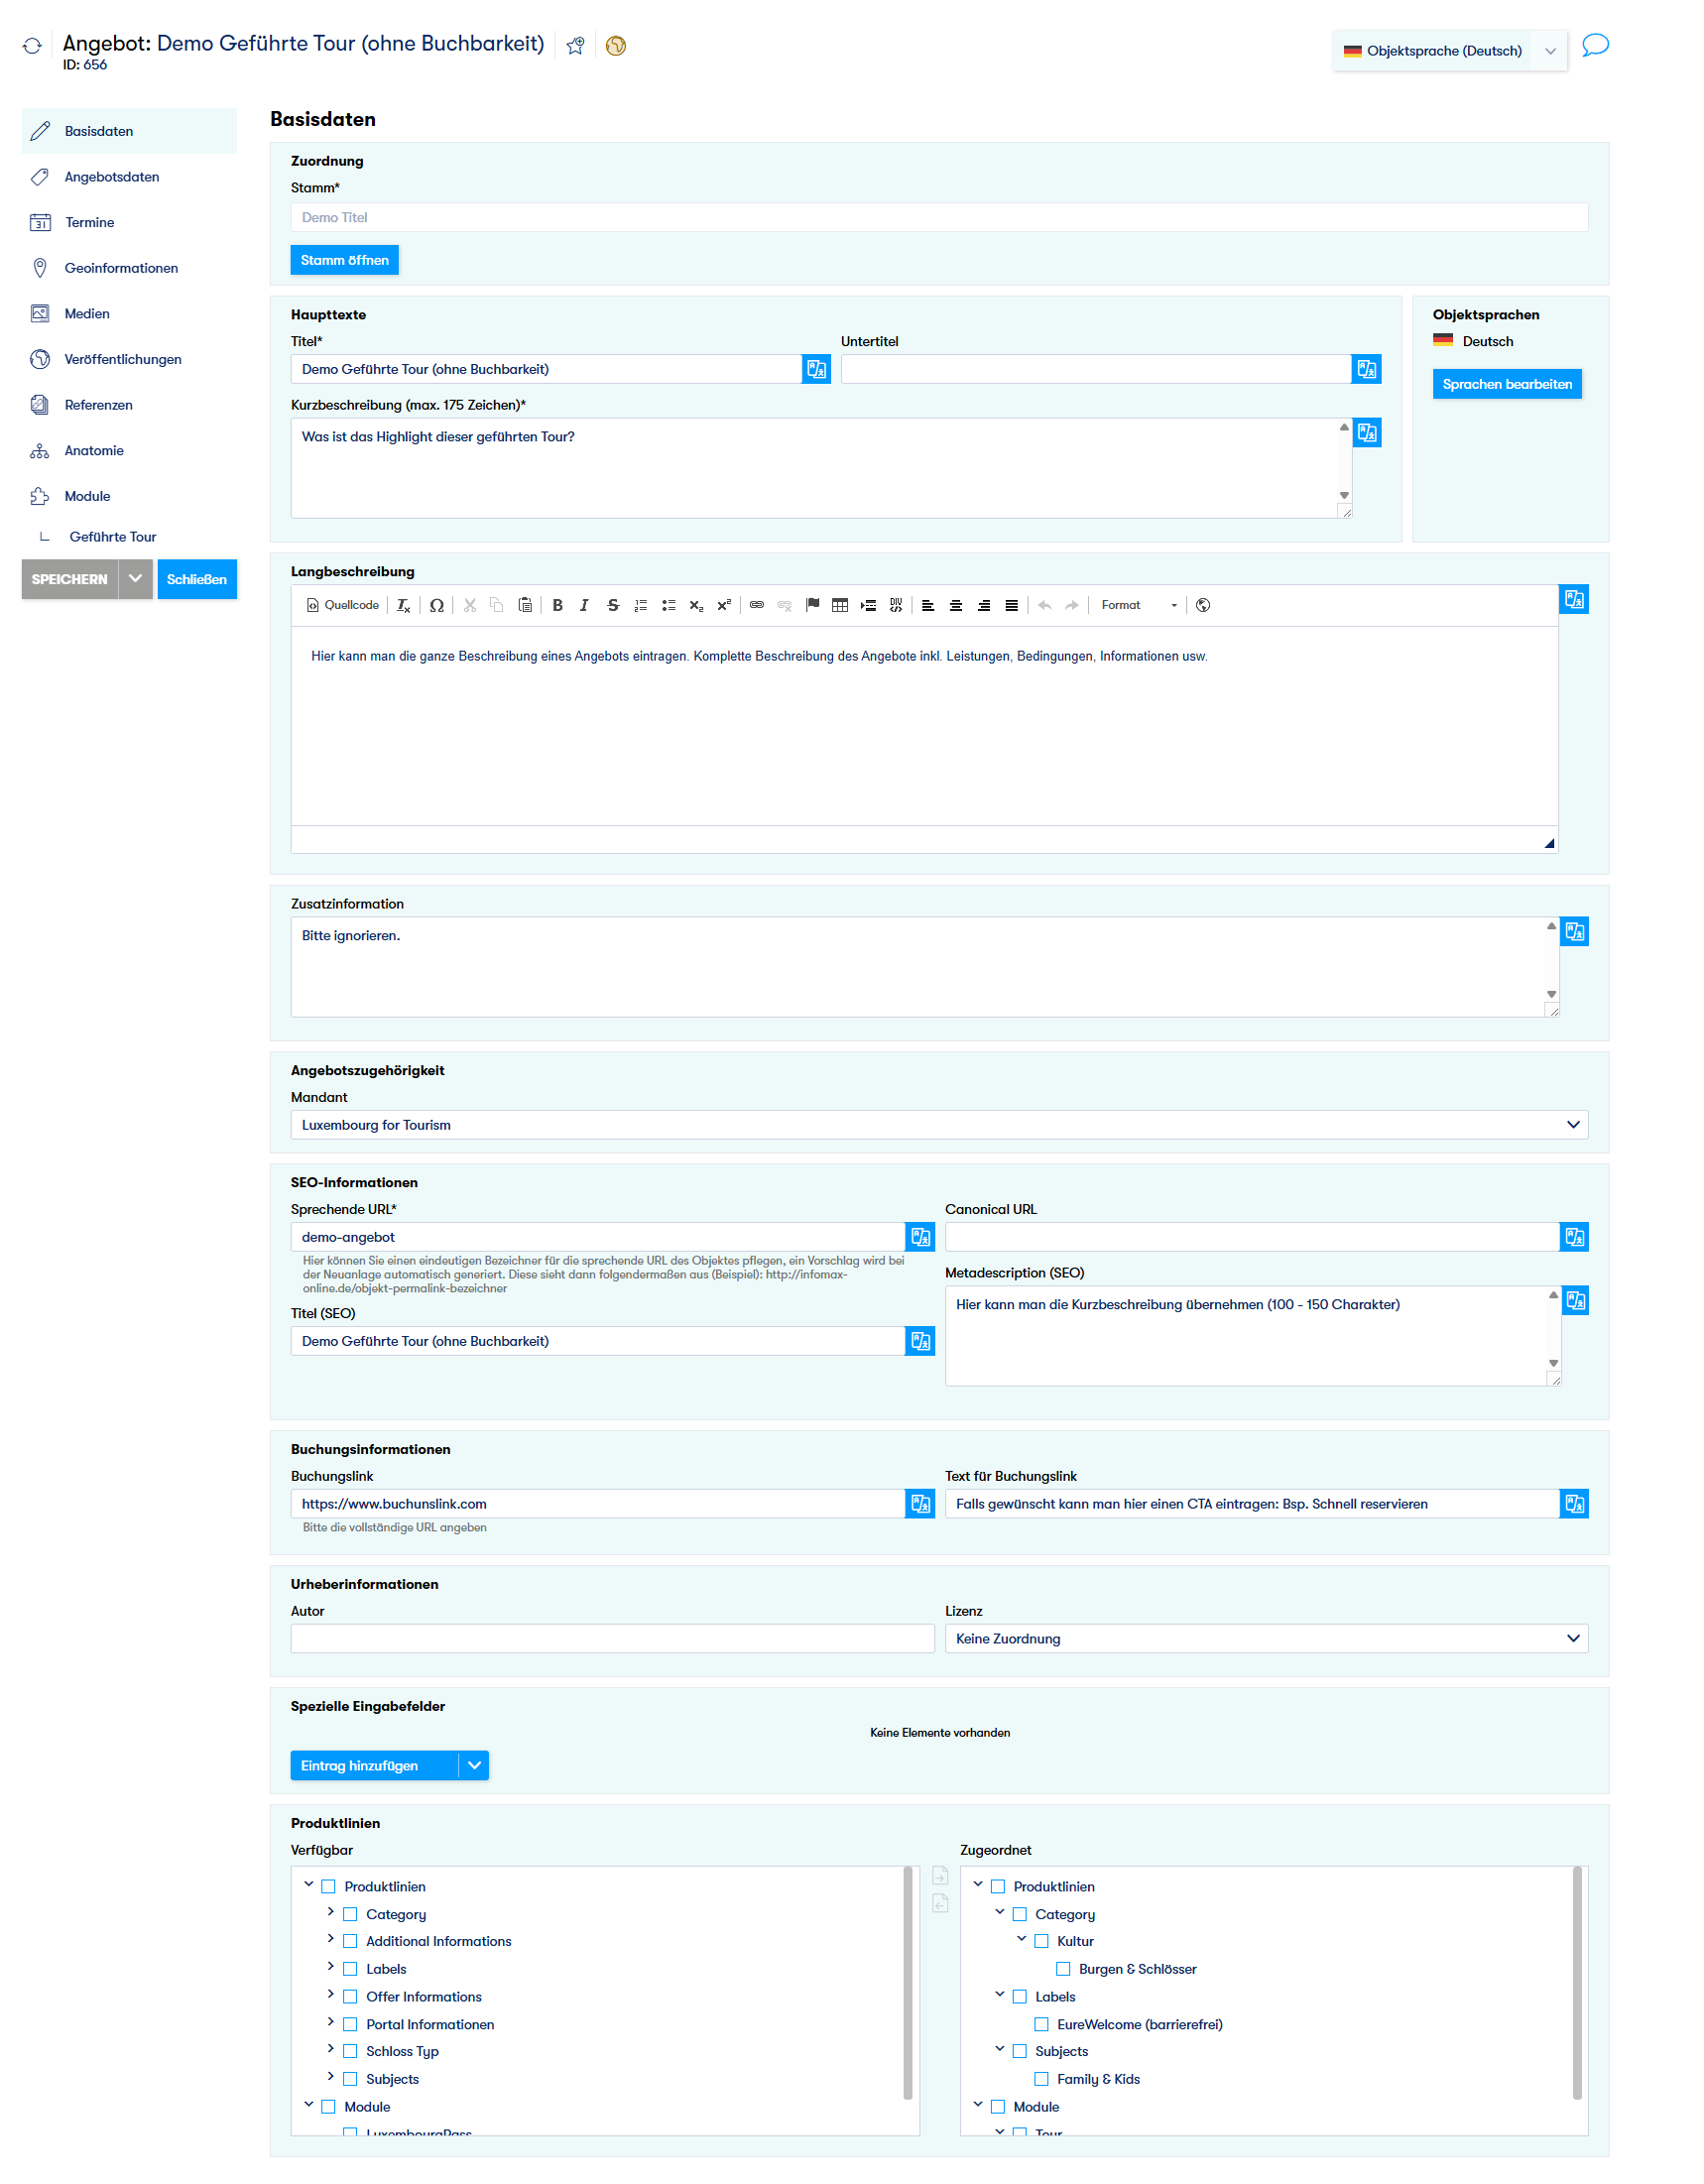Open translation for the Langbeschreibung editor
Viewport: 1704px width, 2184px height.
[x=1575, y=600]
